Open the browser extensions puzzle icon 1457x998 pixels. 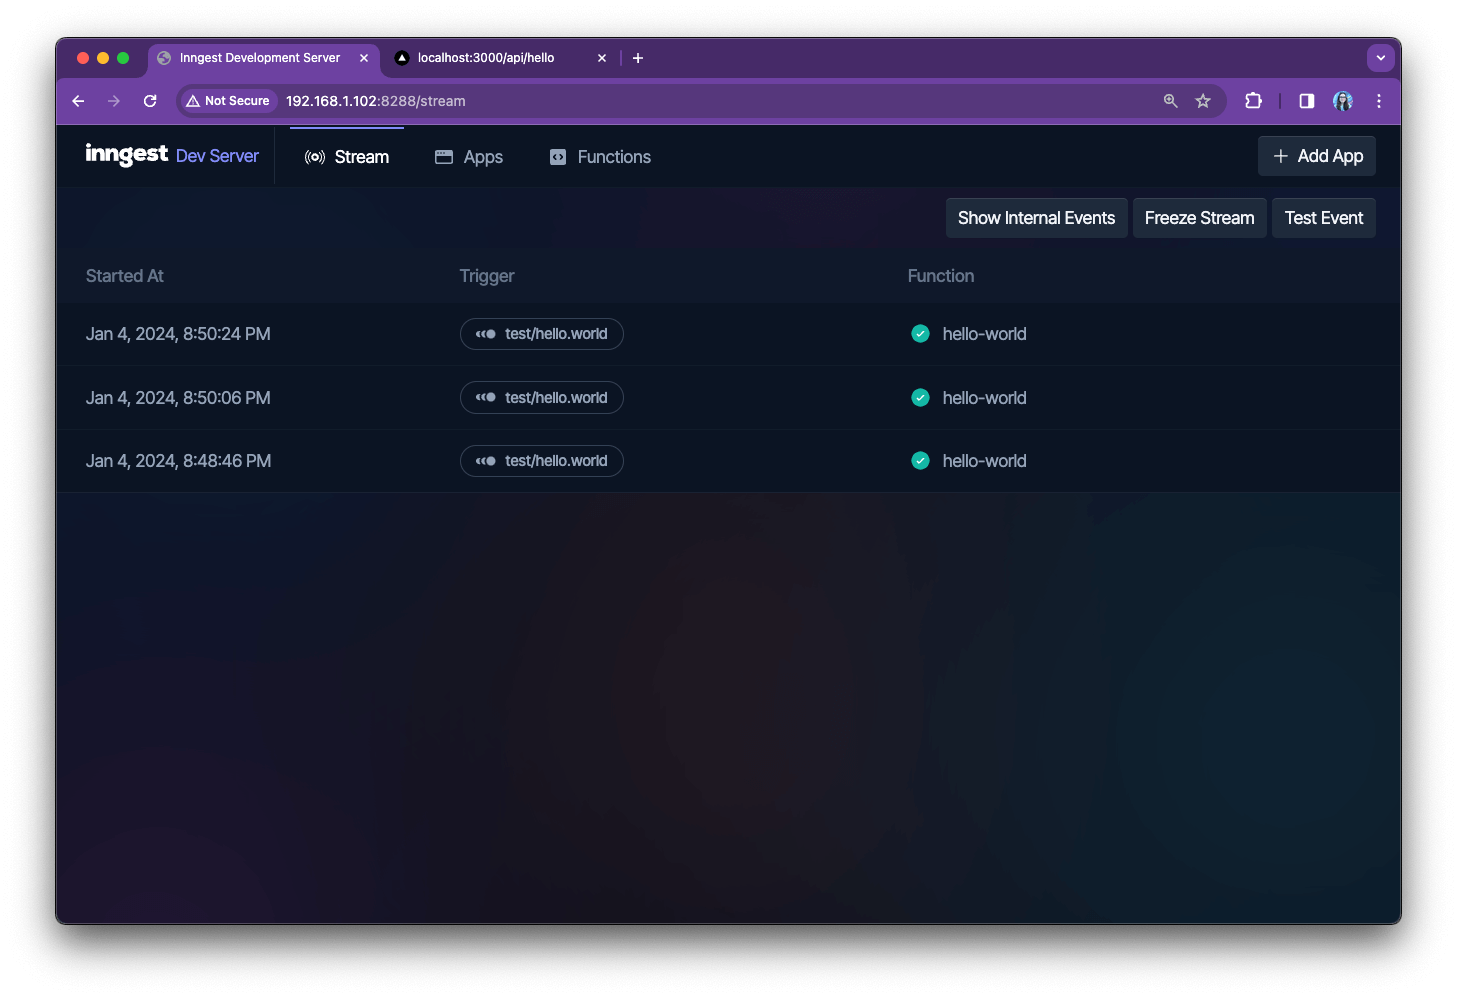pyautogui.click(x=1253, y=101)
